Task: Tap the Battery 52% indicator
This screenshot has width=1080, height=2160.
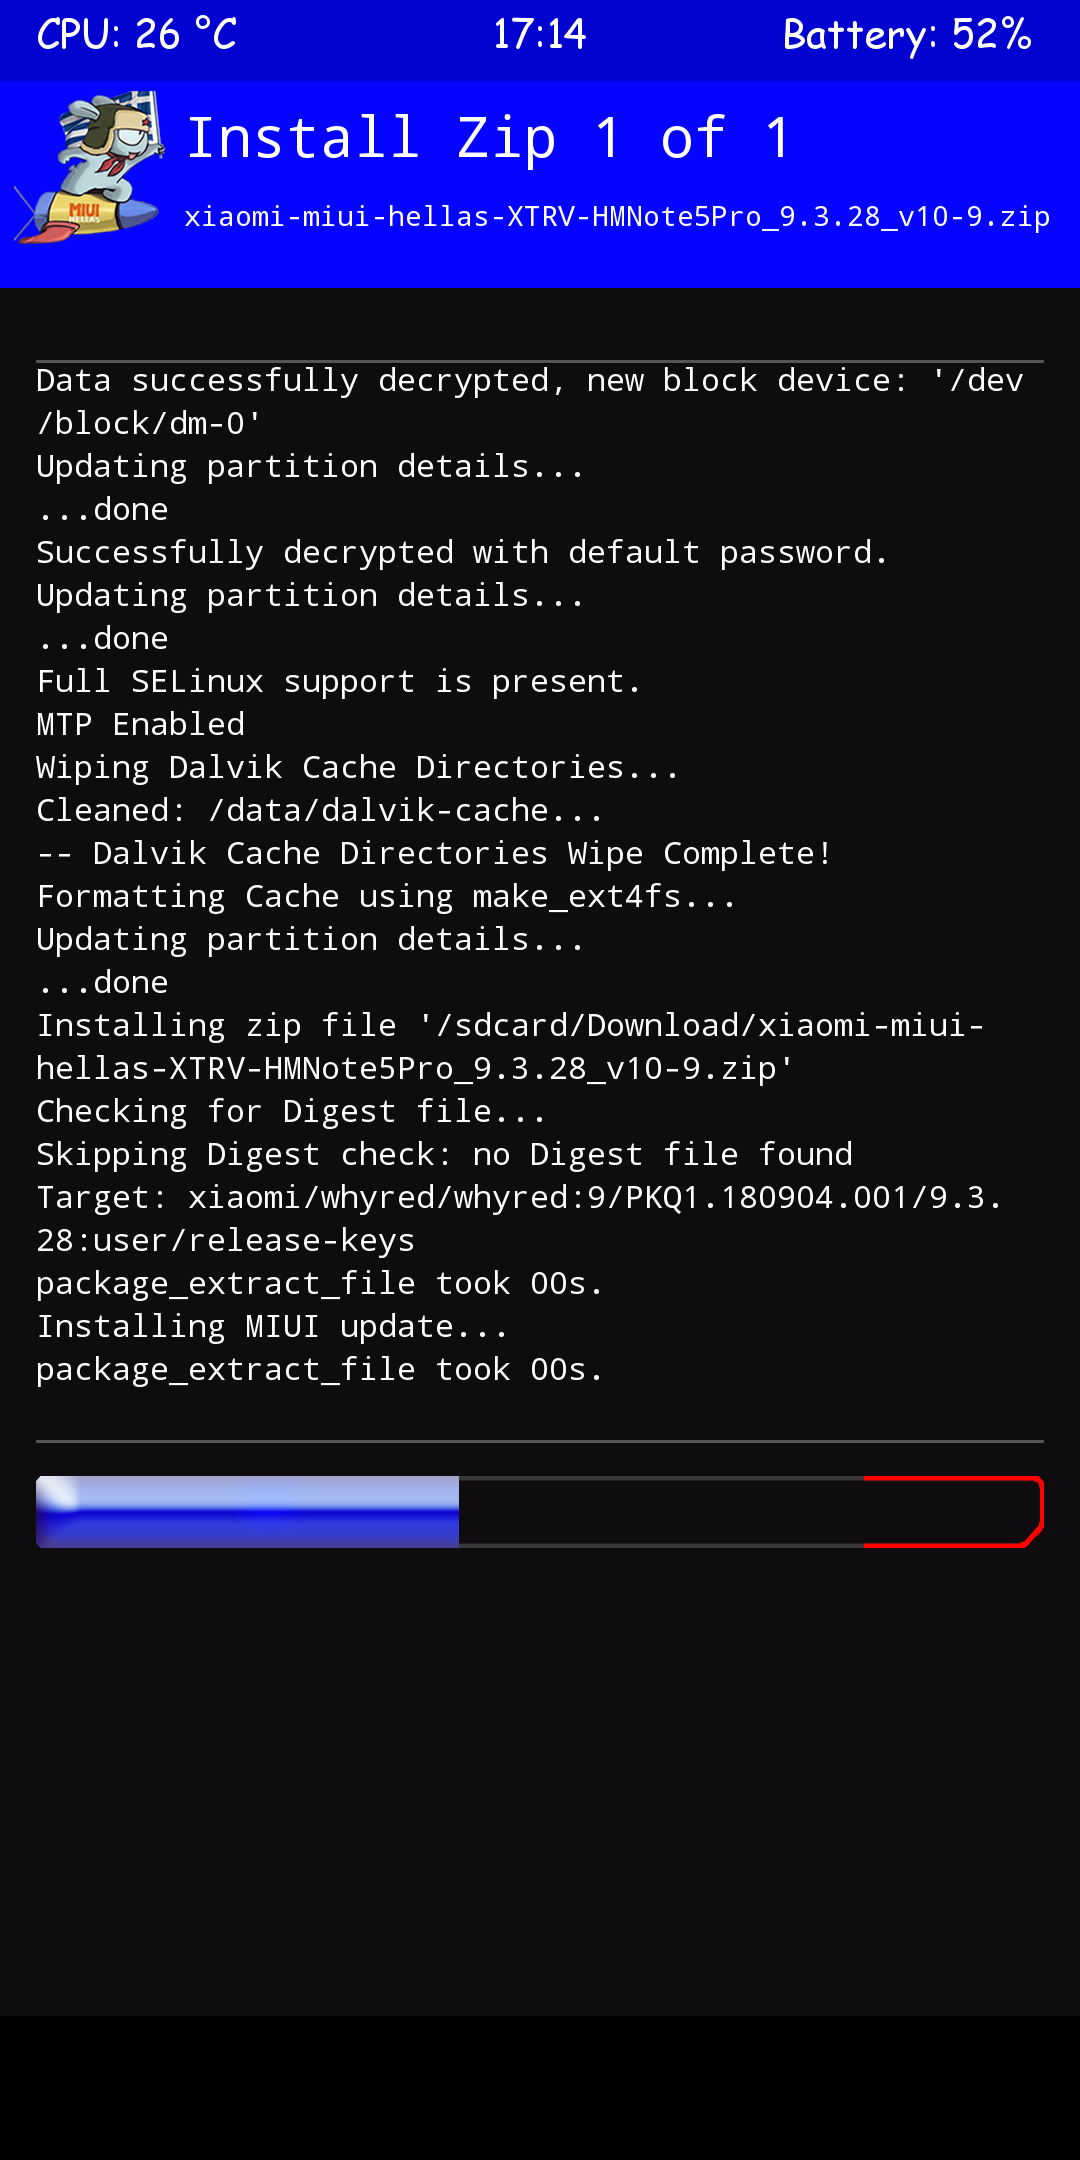Action: [x=906, y=35]
